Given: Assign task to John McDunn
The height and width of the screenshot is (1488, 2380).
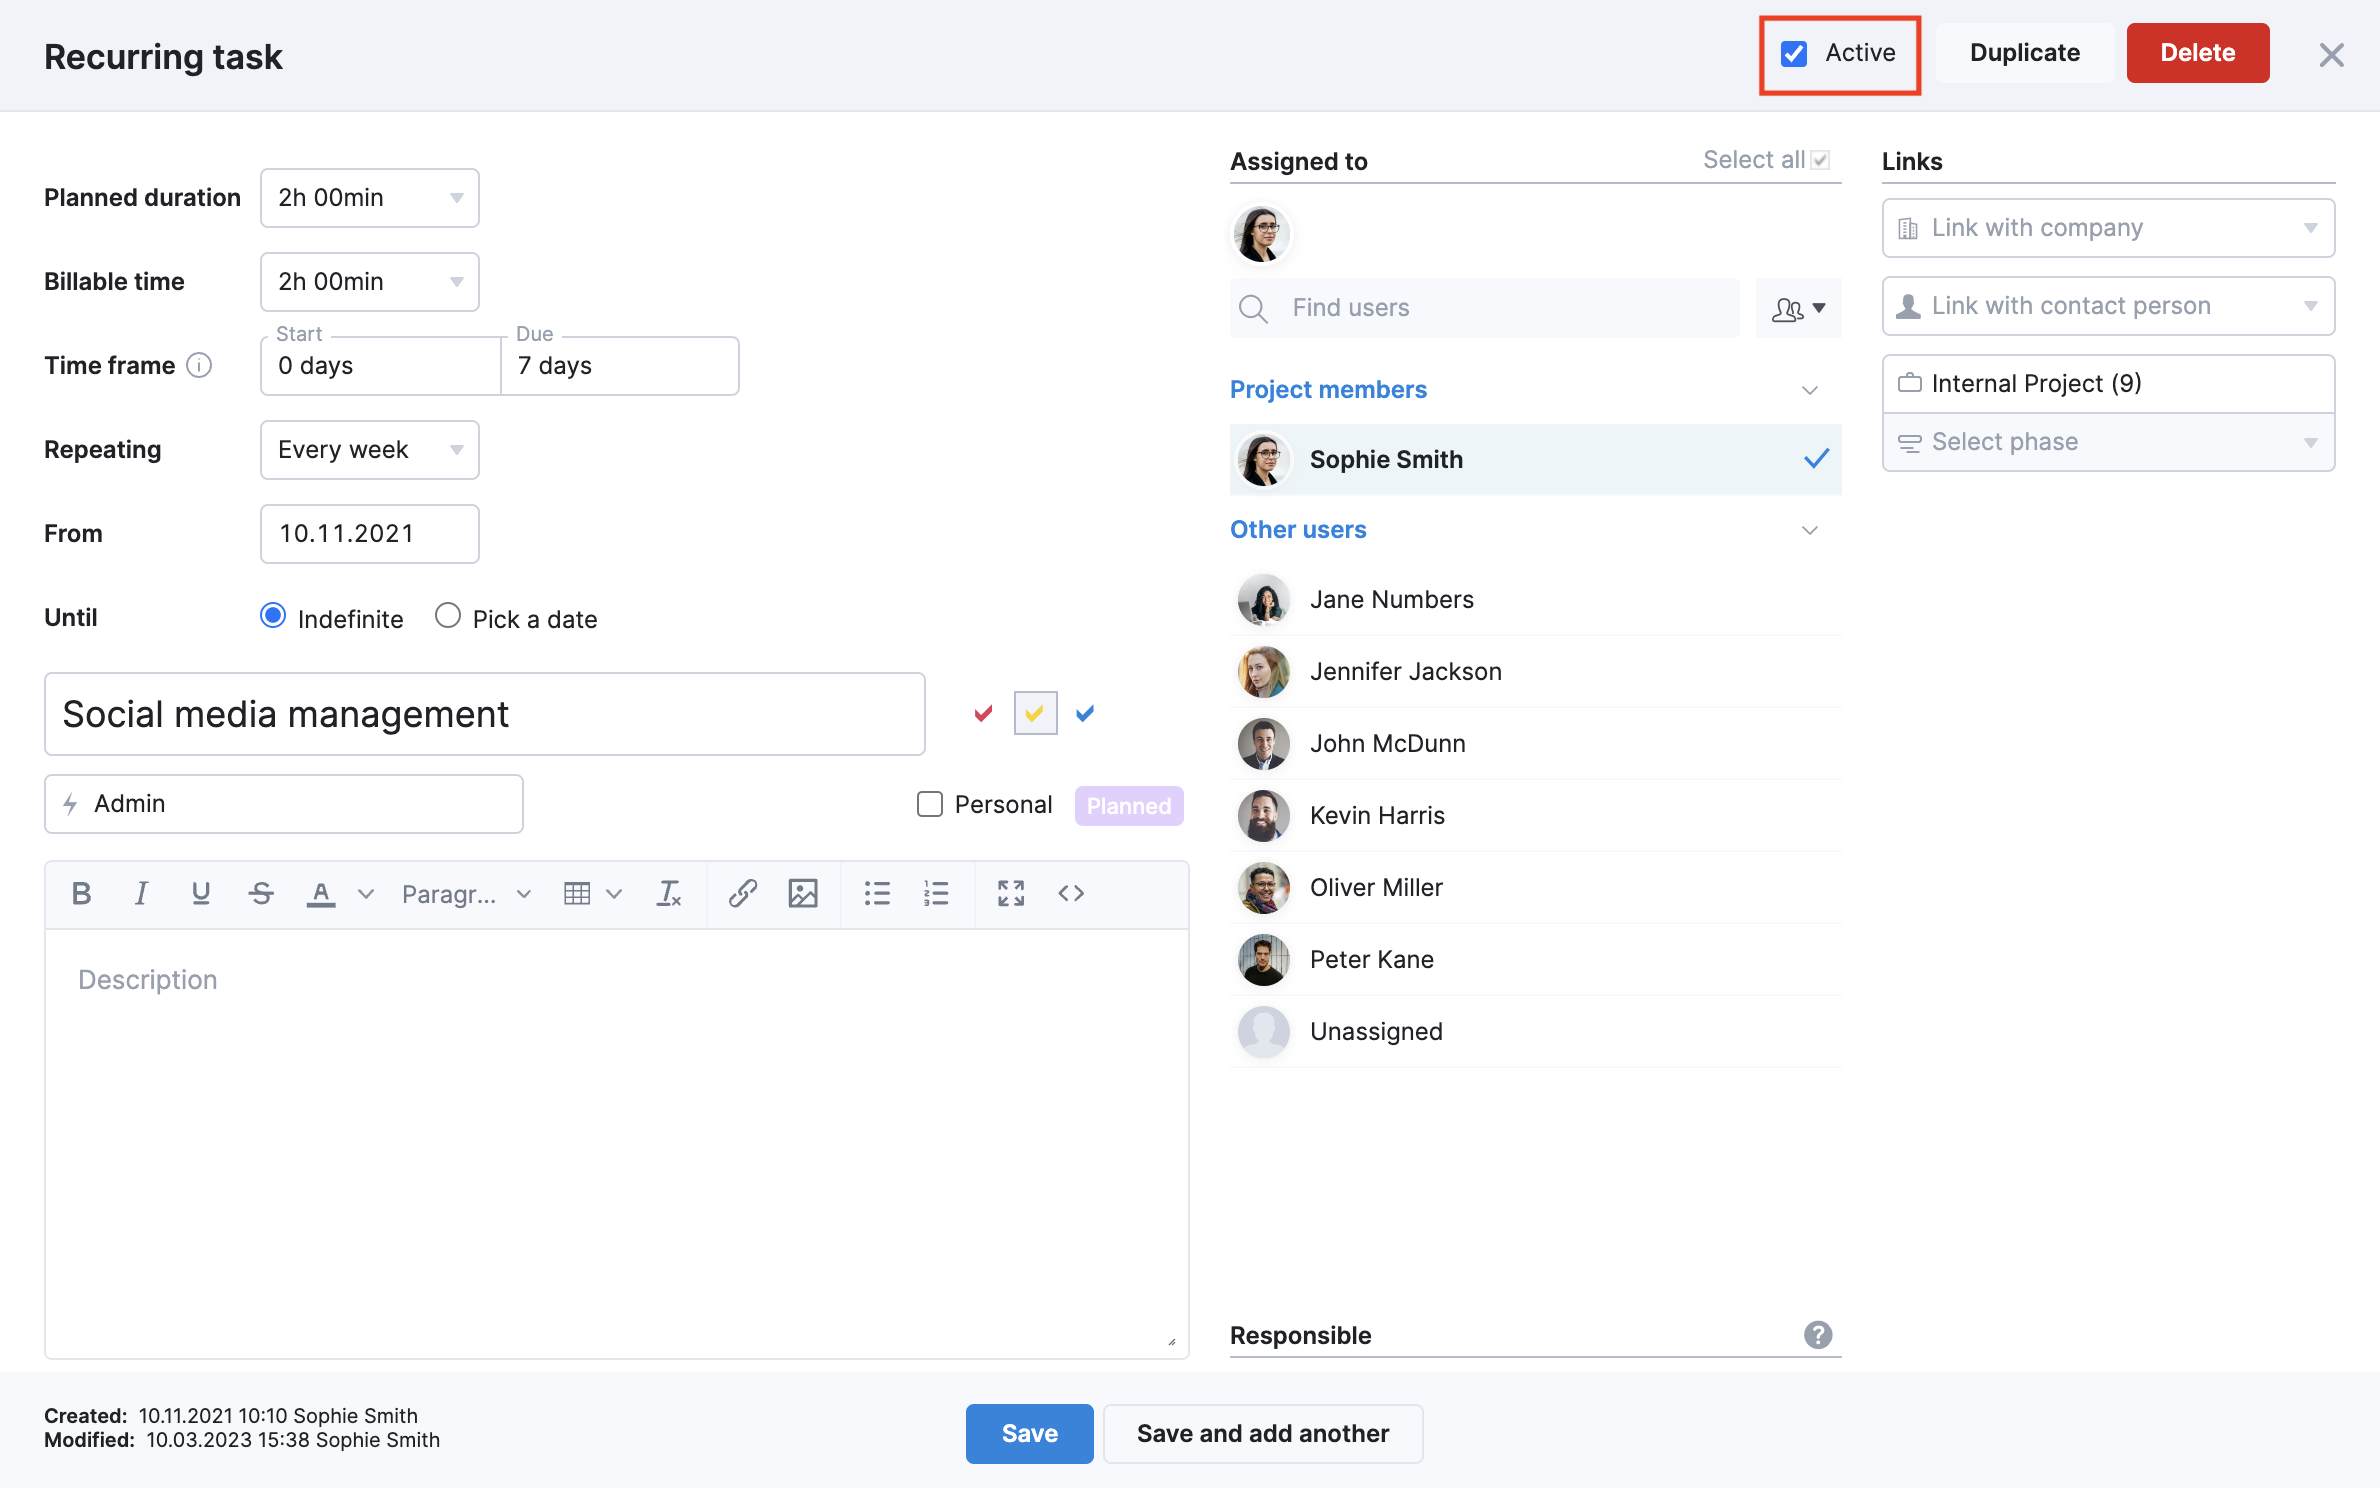Looking at the screenshot, I should point(1535,744).
